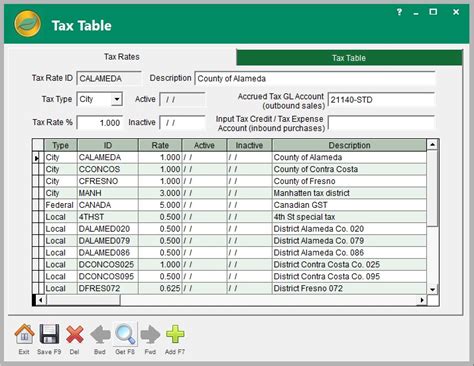Click the Description input field
Image resolution: width=474 pixels, height=366 pixels.
coord(315,79)
